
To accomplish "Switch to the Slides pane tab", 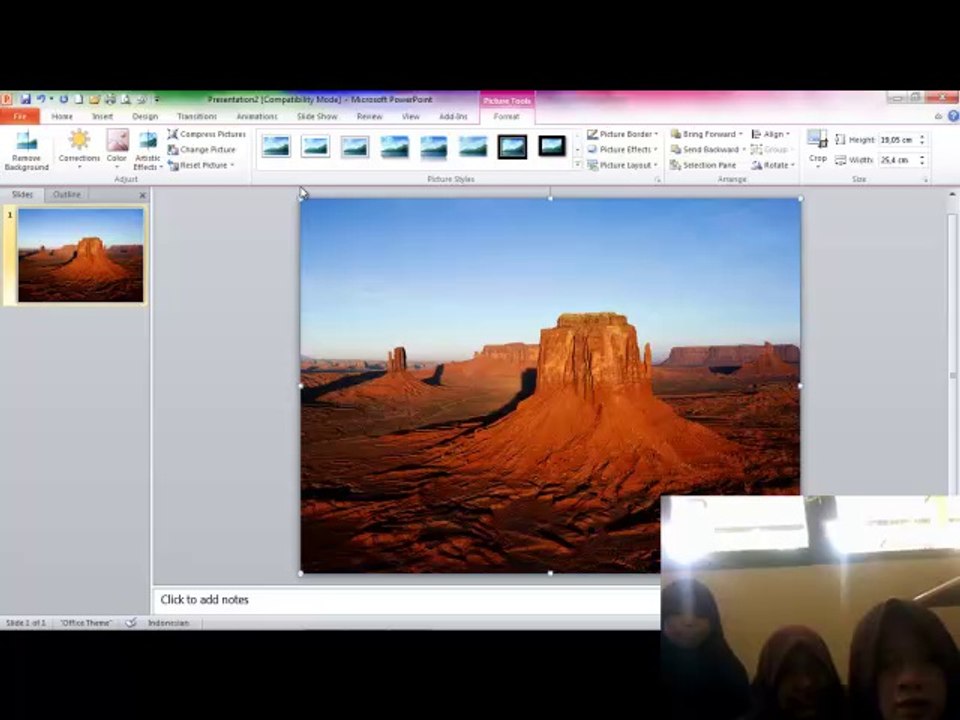I will pos(22,195).
